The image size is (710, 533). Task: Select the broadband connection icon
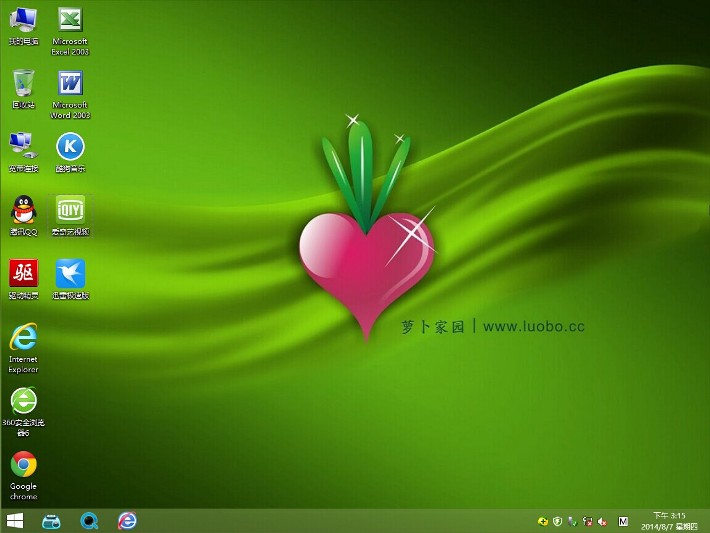point(24,152)
